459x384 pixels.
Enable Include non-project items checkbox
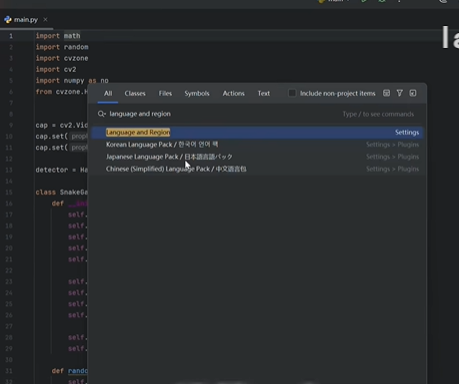pos(292,93)
